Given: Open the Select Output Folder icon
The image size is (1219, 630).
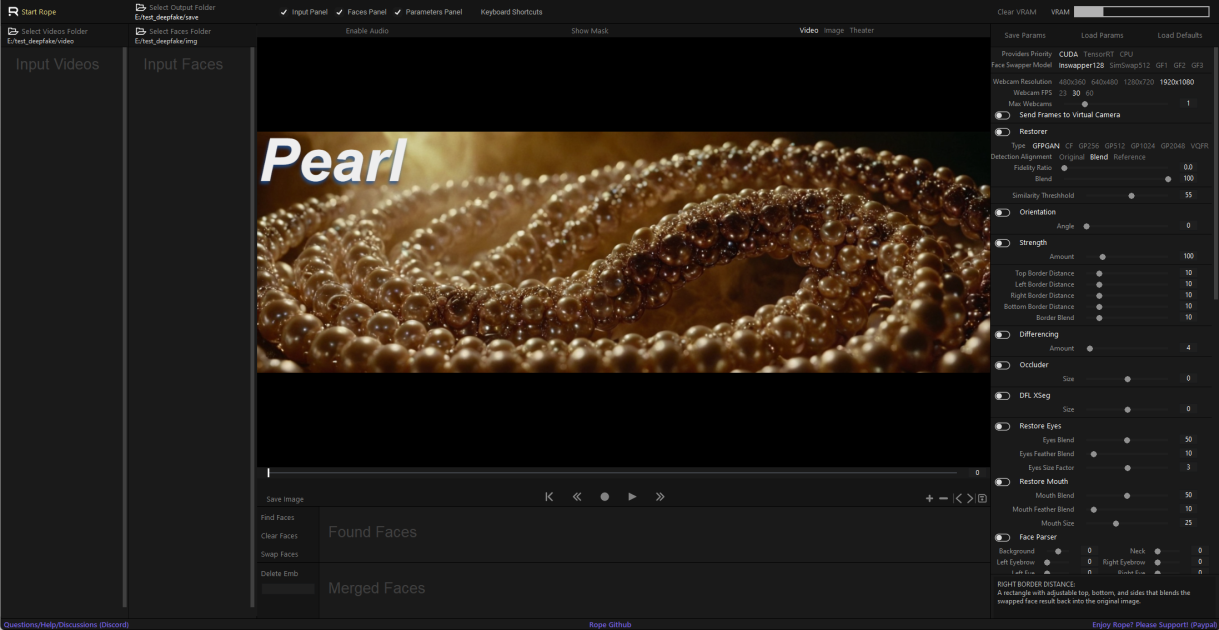Looking at the screenshot, I should (x=141, y=8).
